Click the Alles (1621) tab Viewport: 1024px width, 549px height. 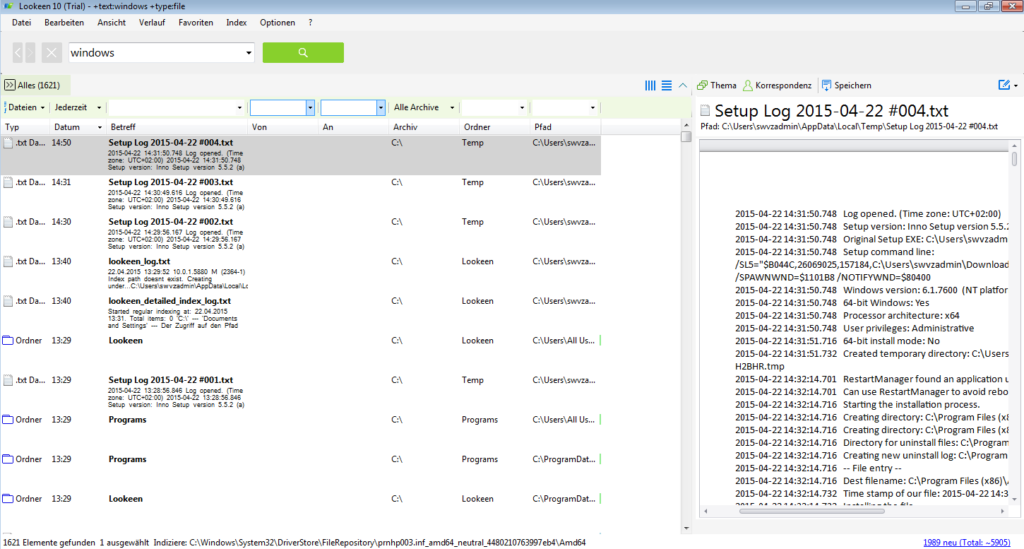[36, 86]
